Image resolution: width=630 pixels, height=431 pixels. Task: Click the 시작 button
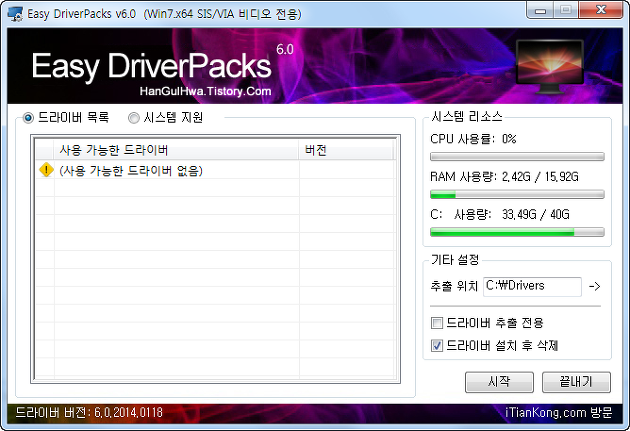coord(499,382)
